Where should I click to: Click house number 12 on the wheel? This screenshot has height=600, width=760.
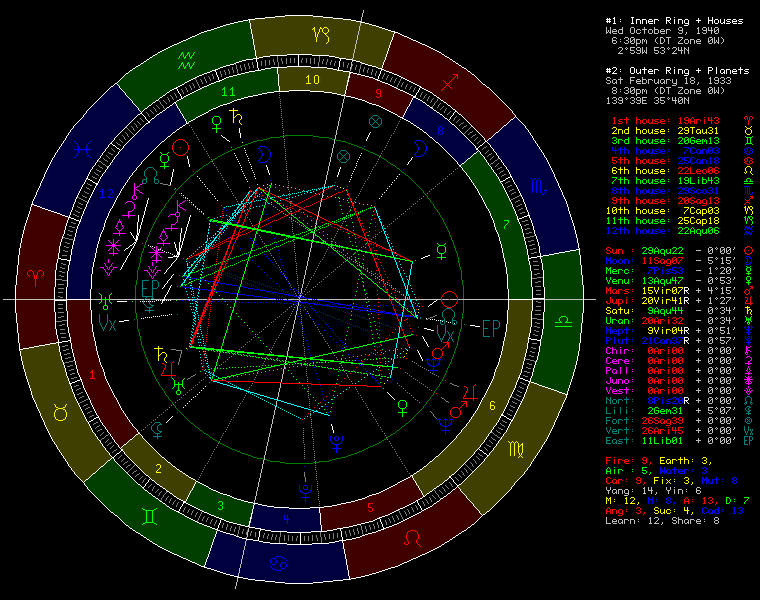click(107, 194)
